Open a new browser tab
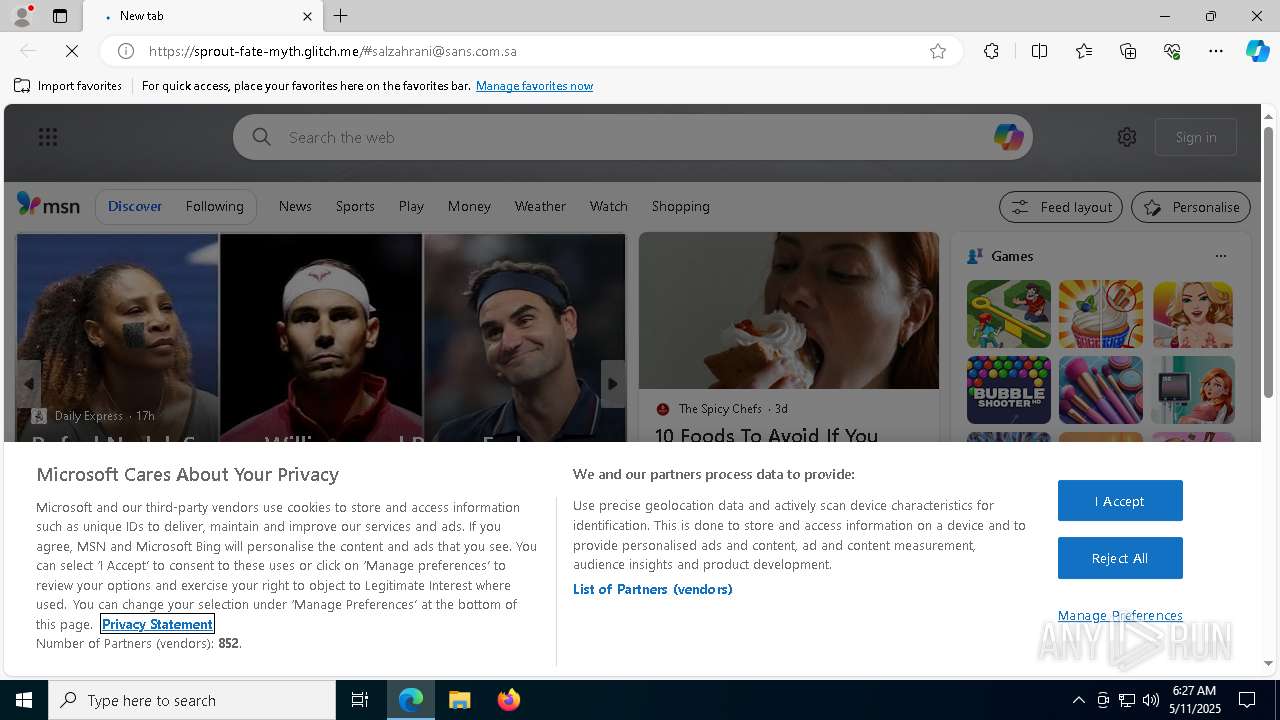1280x720 pixels. [341, 16]
